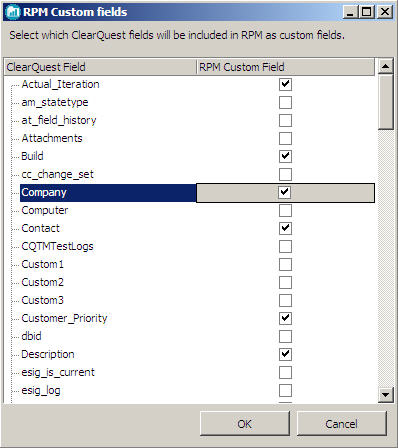398x448 pixels.
Task: Uncheck the Customer_Priority checkbox
Action: (285, 318)
